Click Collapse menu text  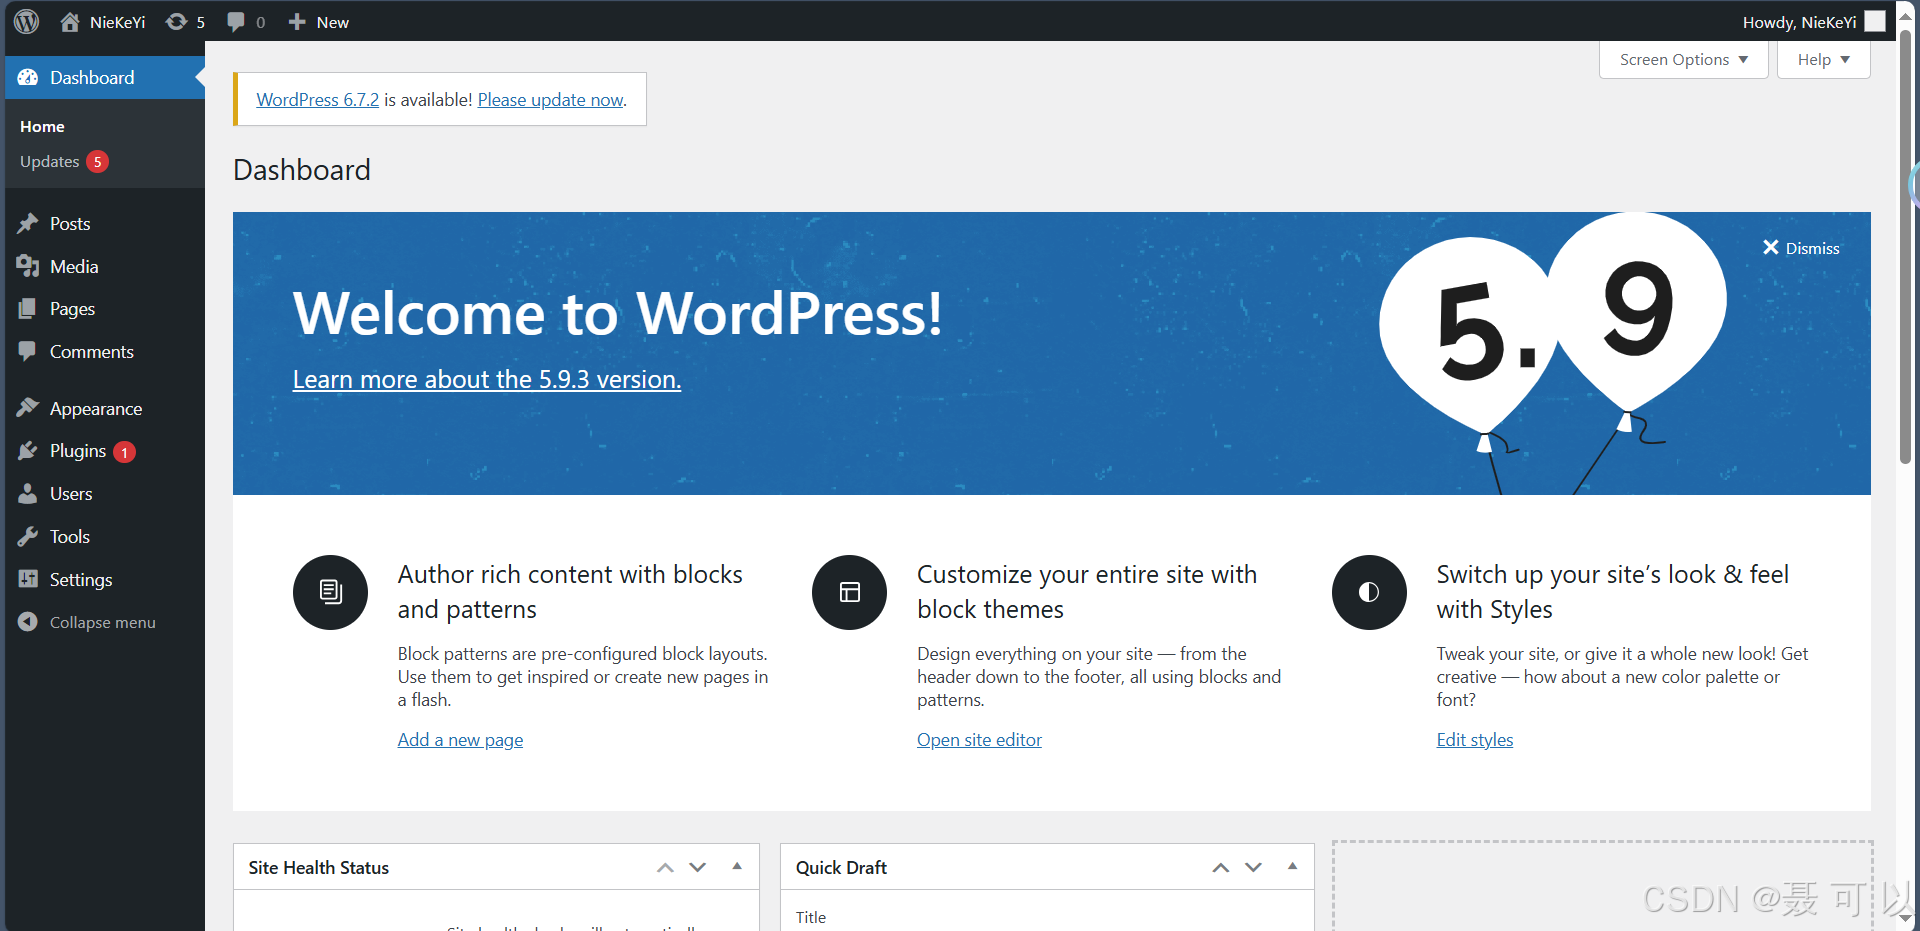(102, 622)
